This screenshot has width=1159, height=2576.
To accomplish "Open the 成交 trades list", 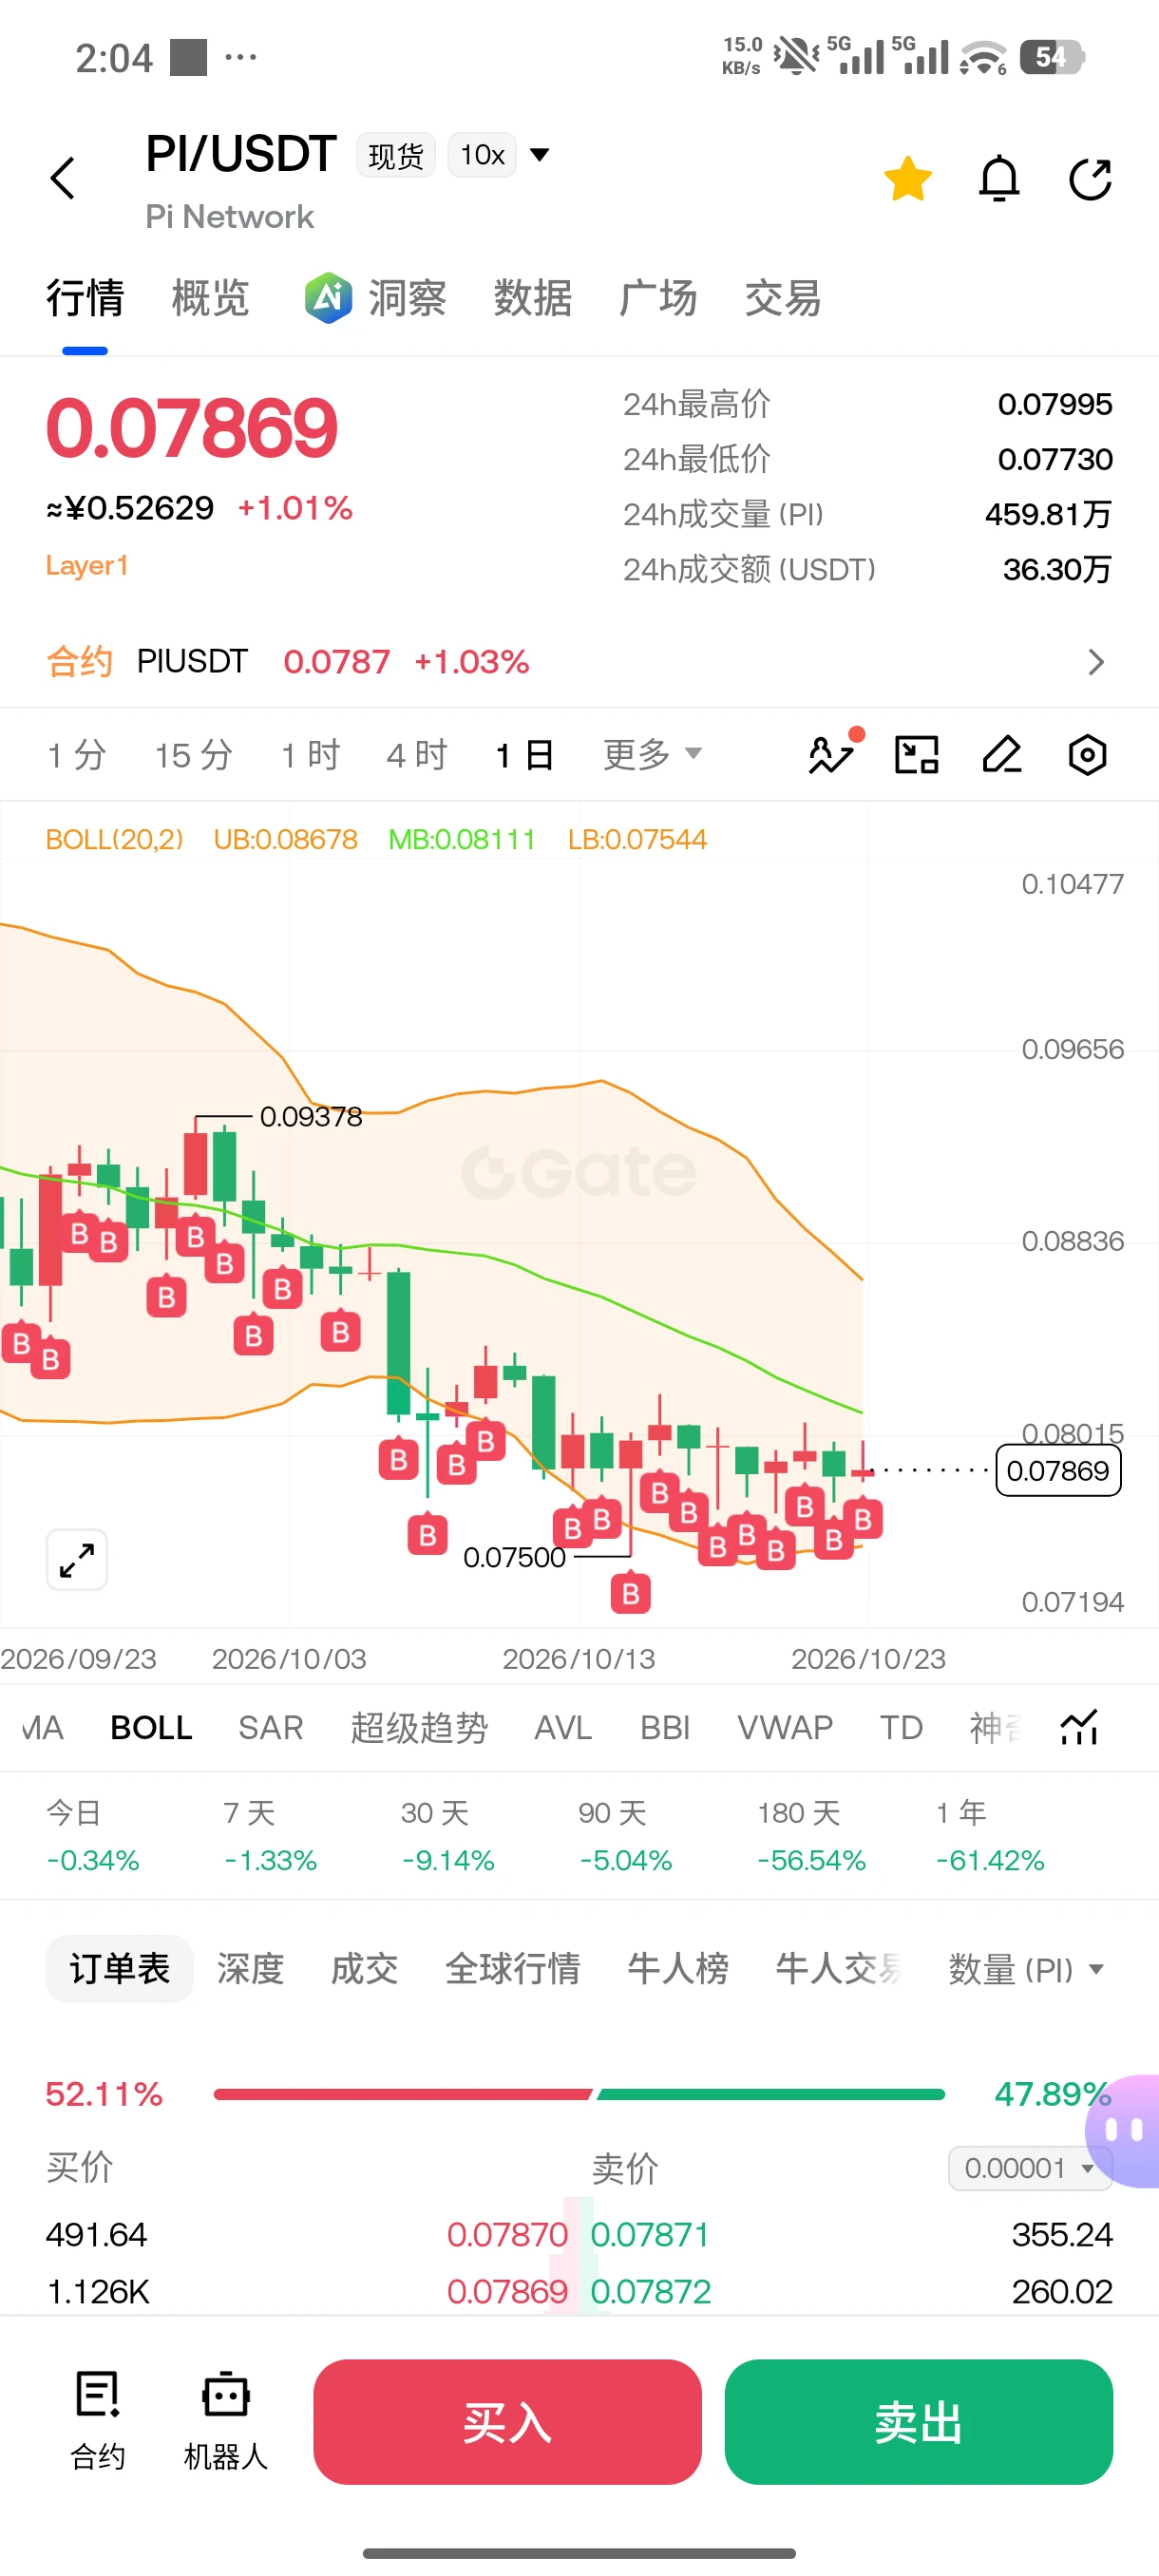I will (364, 1968).
